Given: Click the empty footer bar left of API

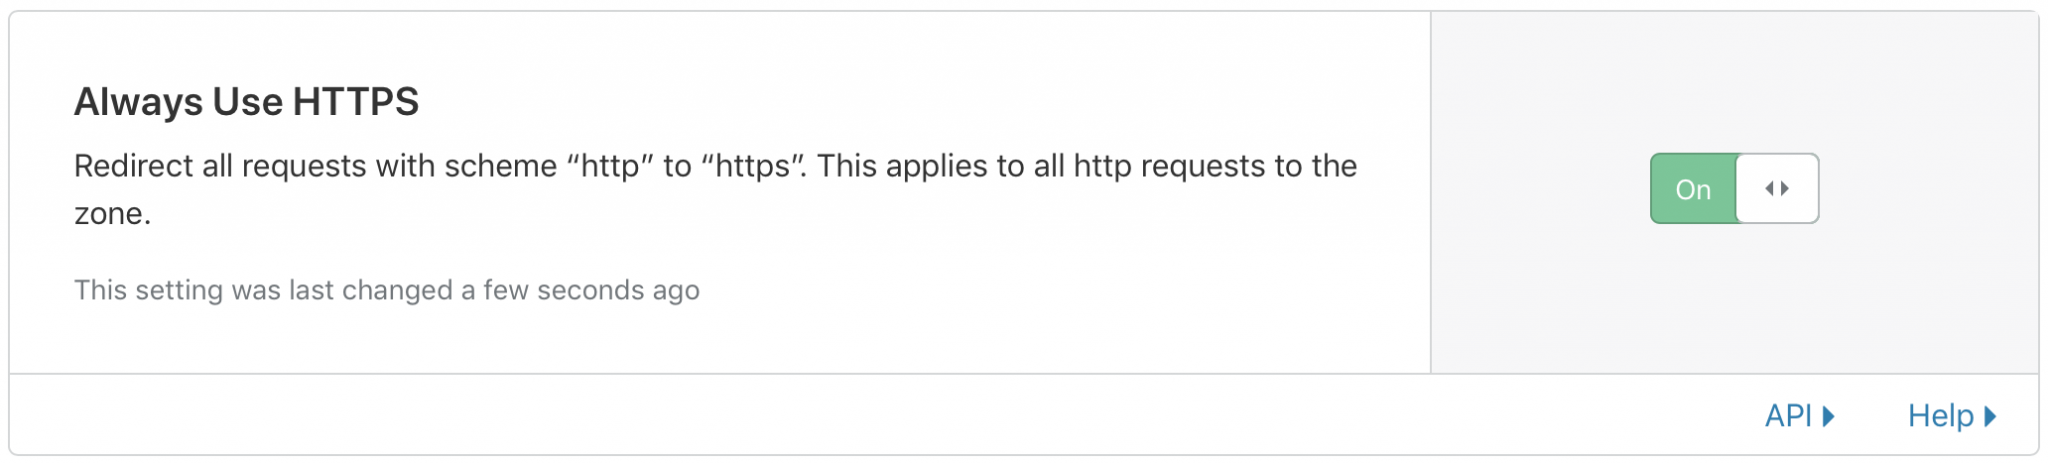Looking at the screenshot, I should [880, 415].
